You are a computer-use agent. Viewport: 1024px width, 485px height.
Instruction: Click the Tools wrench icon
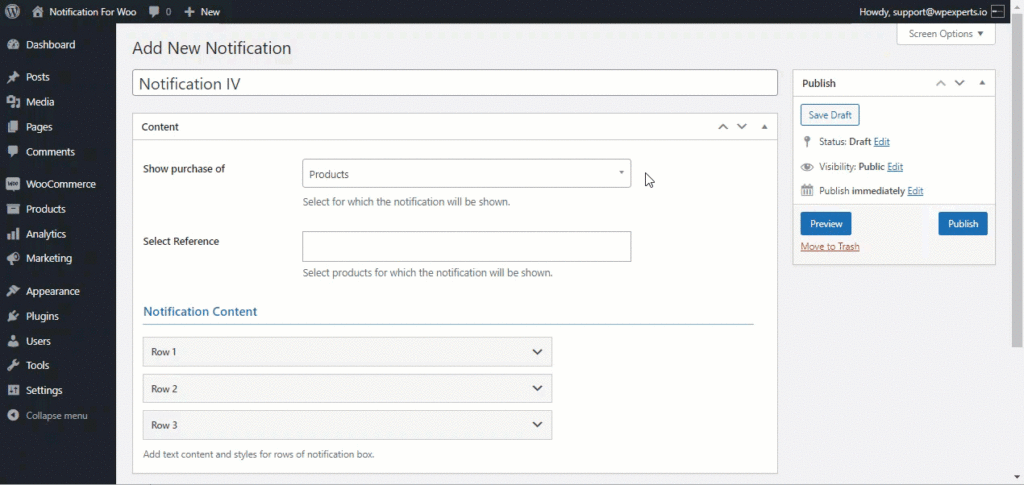[x=13, y=366]
